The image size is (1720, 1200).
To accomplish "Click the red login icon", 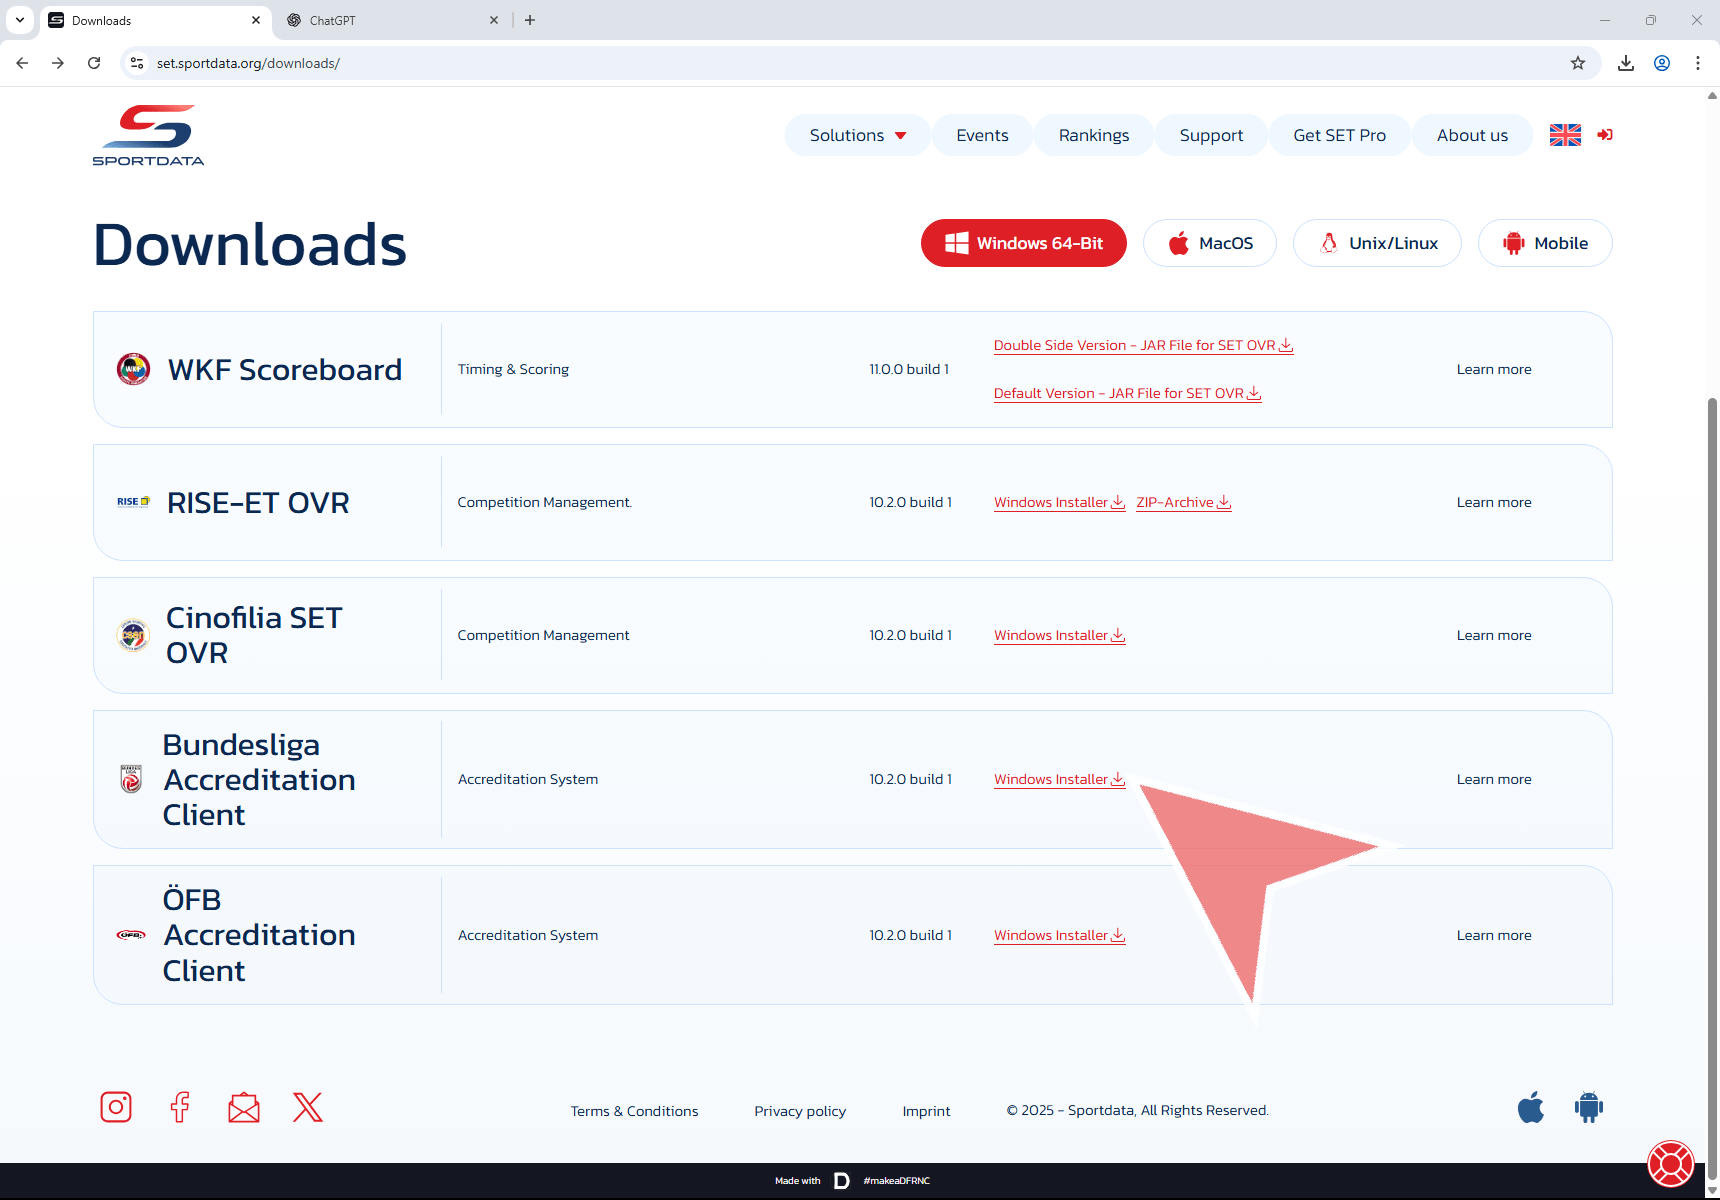I will click(x=1605, y=135).
